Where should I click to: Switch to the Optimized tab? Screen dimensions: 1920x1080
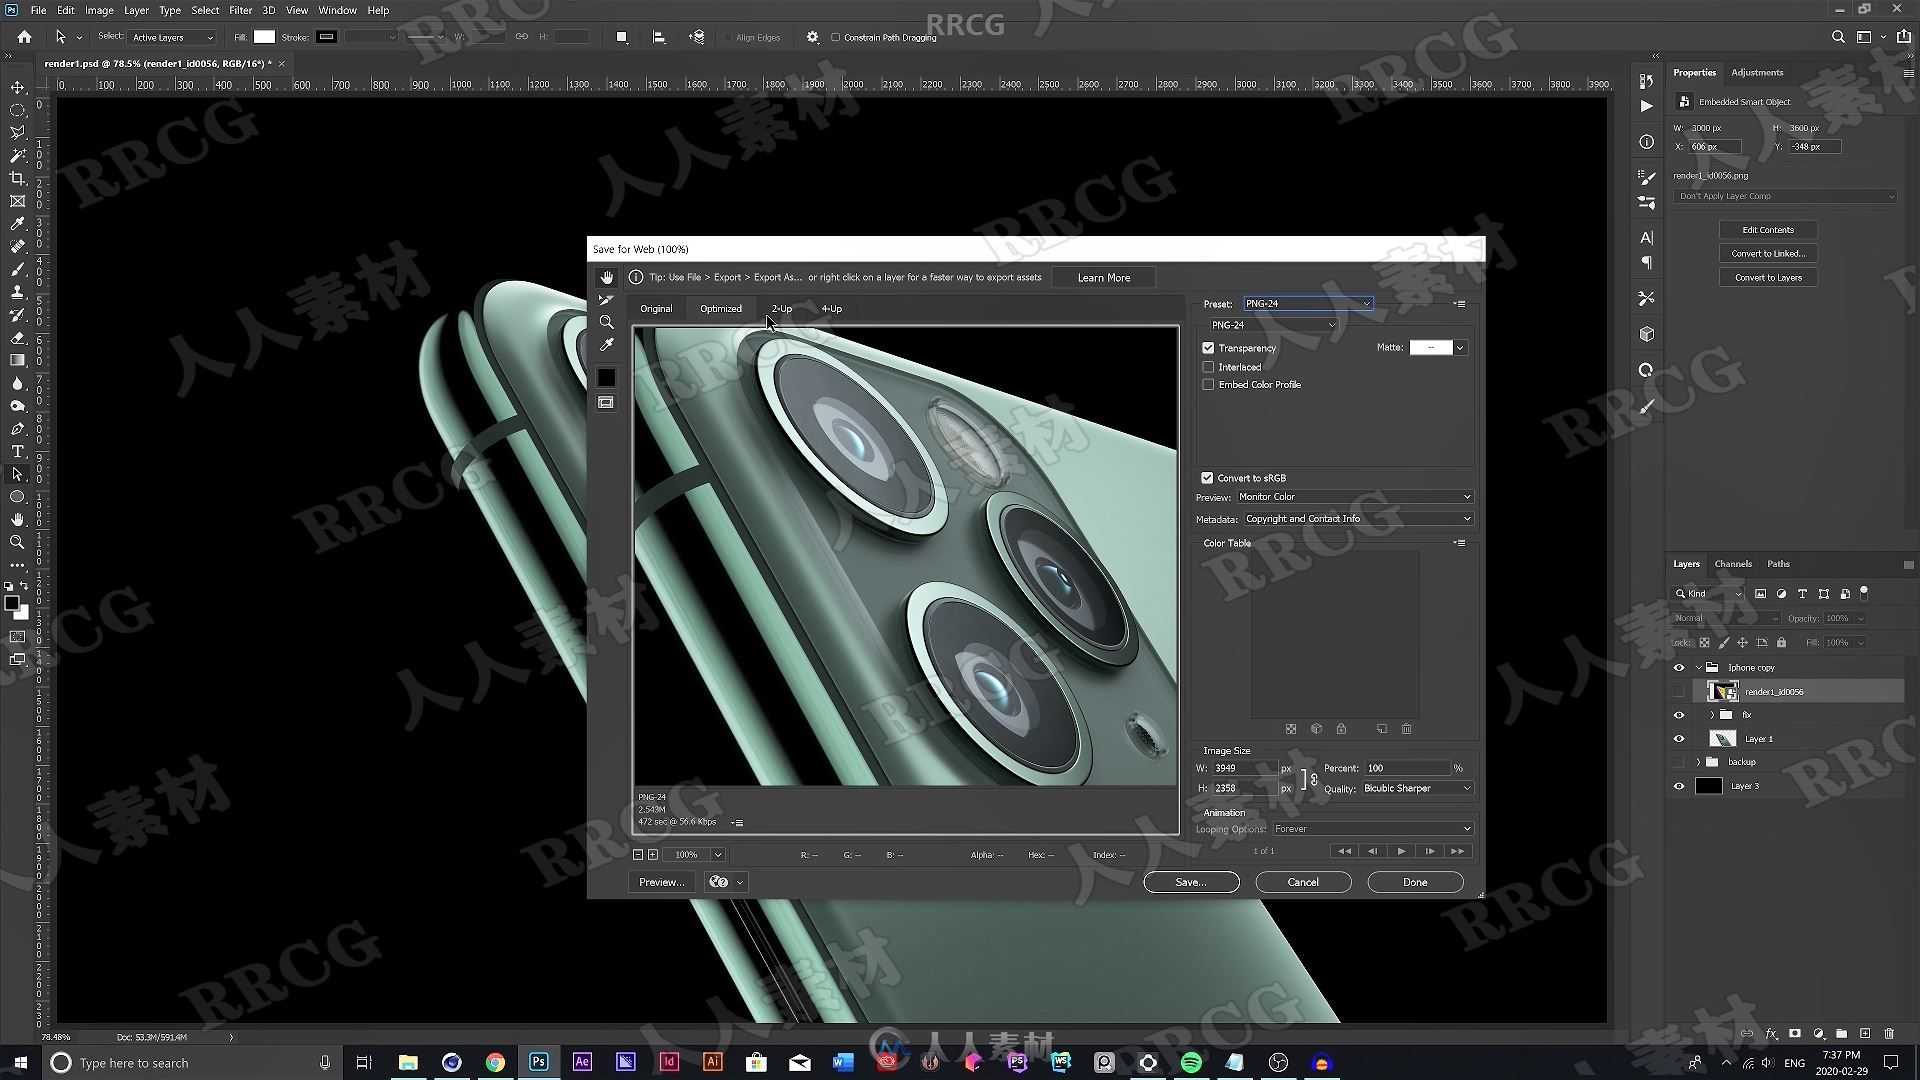pyautogui.click(x=721, y=307)
